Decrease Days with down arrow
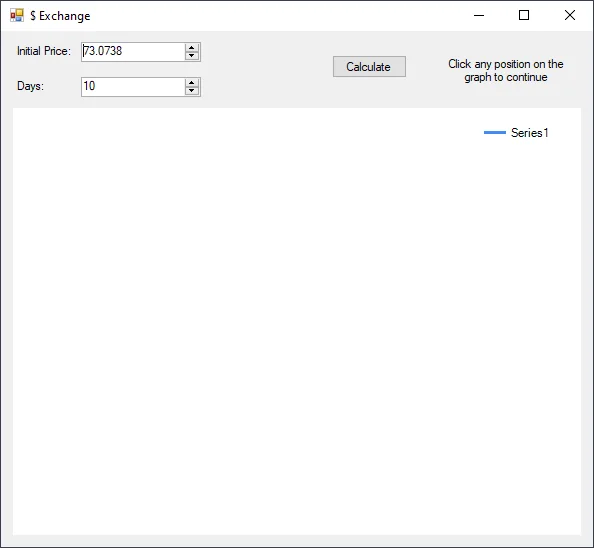 click(192, 91)
